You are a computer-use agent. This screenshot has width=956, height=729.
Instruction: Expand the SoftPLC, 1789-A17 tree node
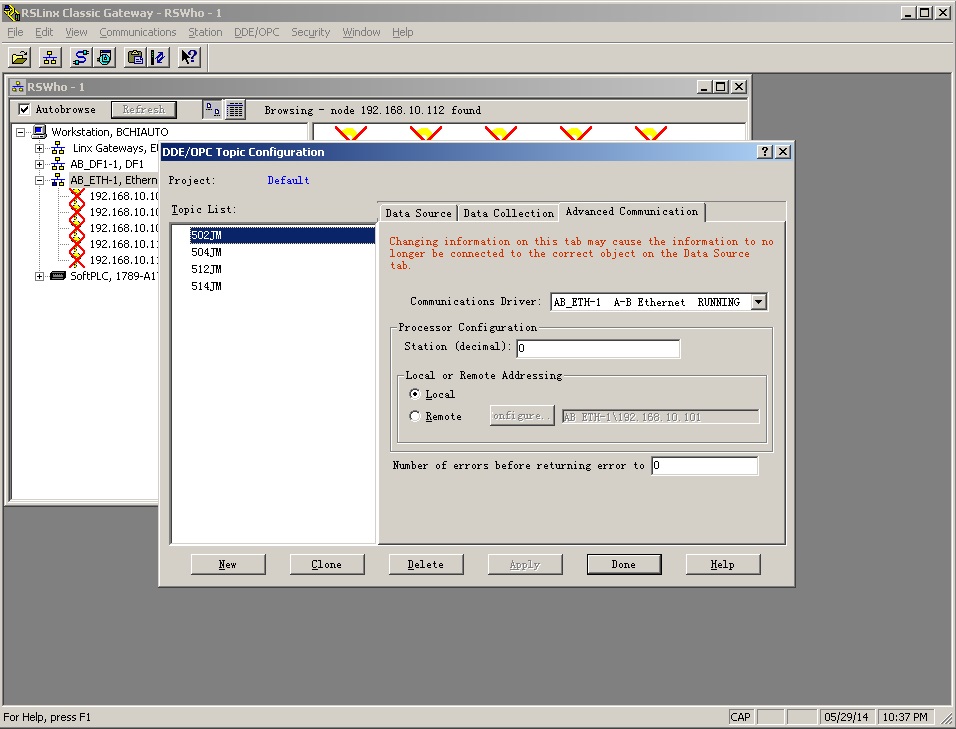40,276
